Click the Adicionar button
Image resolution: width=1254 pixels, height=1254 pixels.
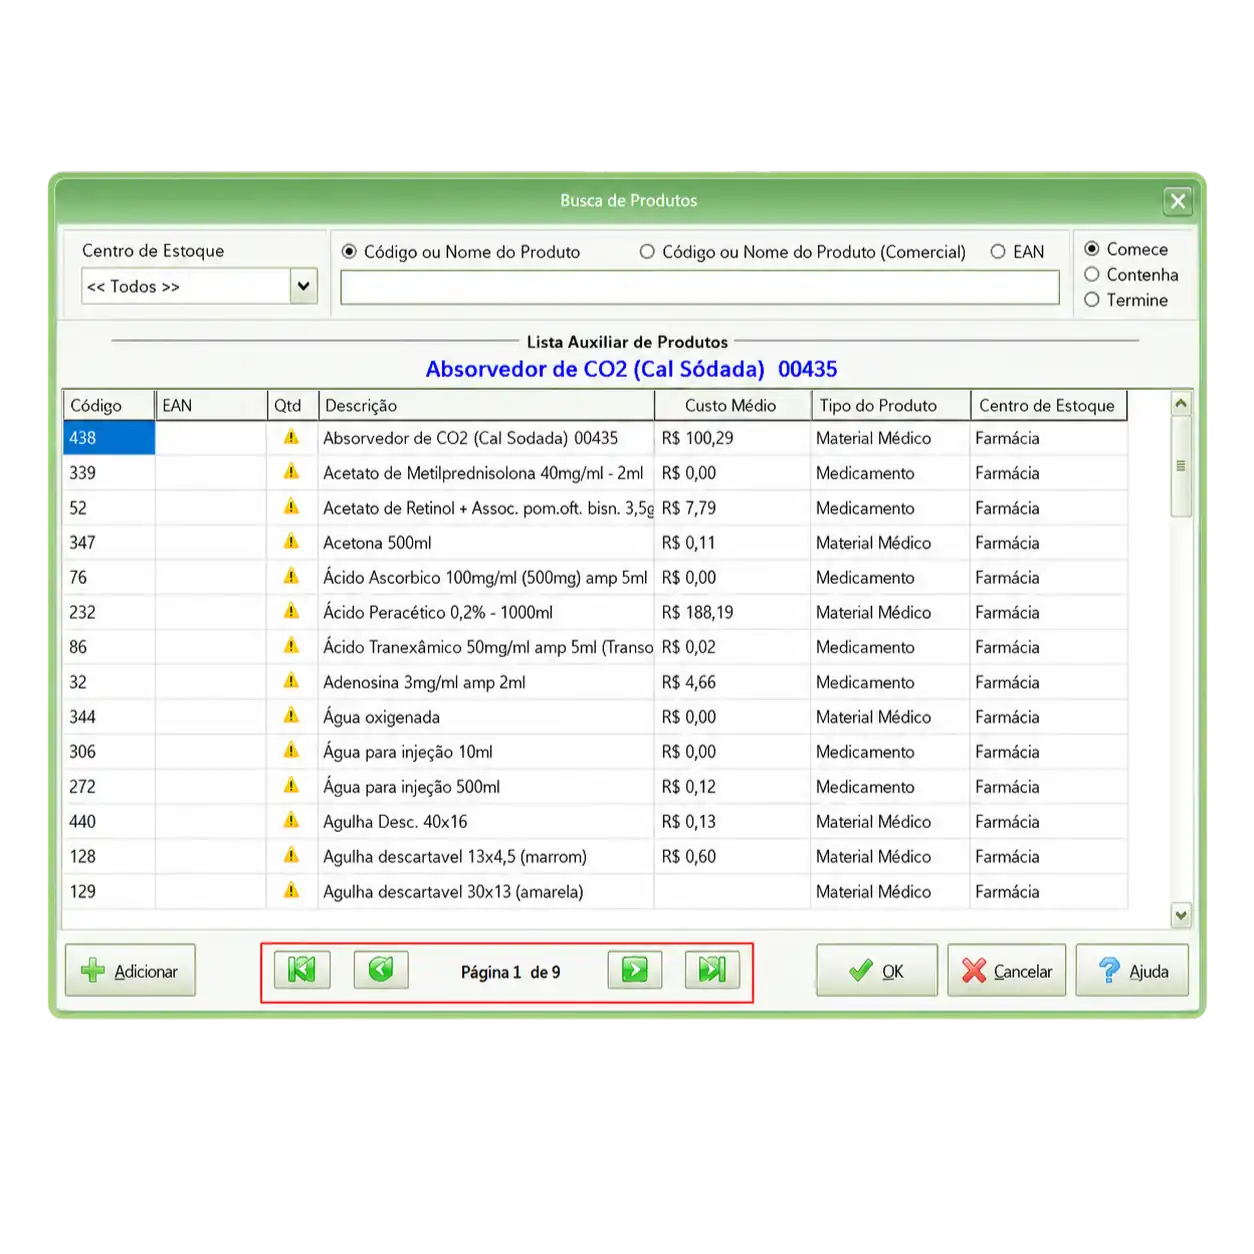[130, 970]
